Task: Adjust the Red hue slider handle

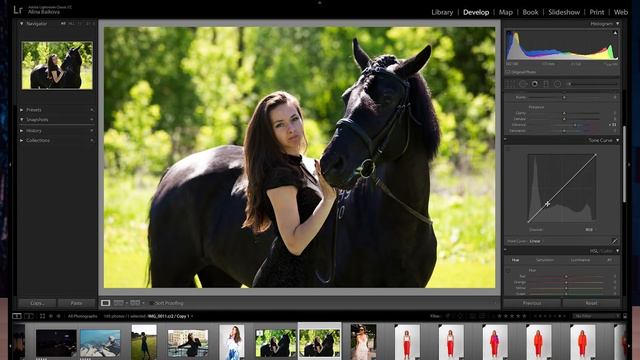Action: [x=566, y=276]
